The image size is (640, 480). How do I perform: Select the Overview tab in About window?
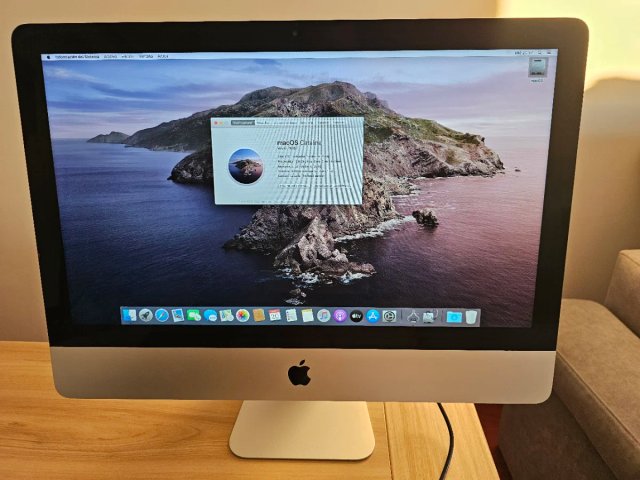point(243,122)
